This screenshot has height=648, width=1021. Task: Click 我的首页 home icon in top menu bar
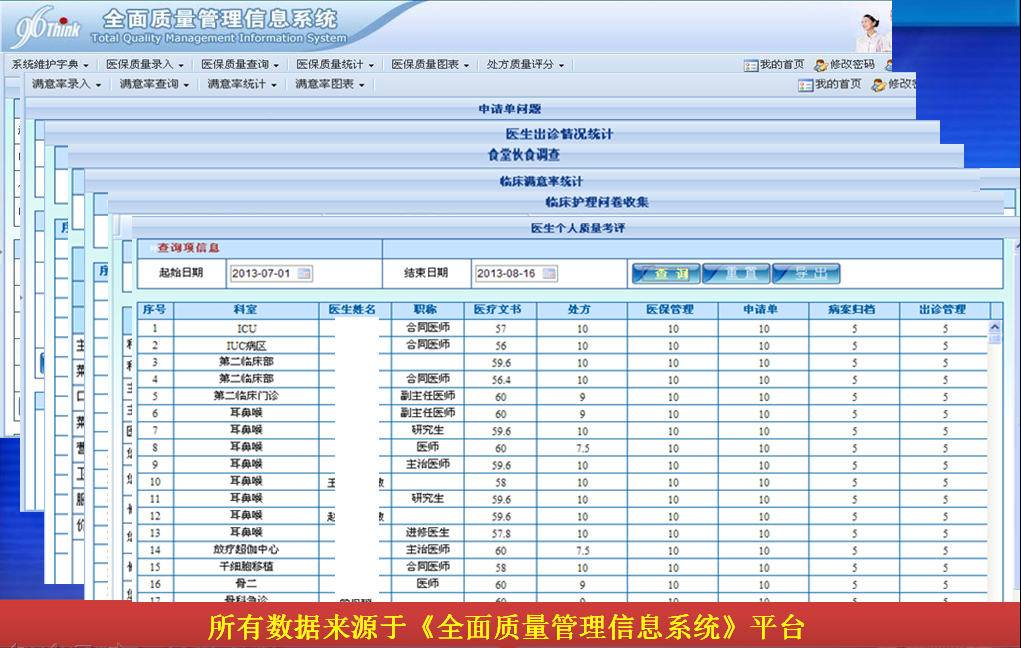coord(751,65)
